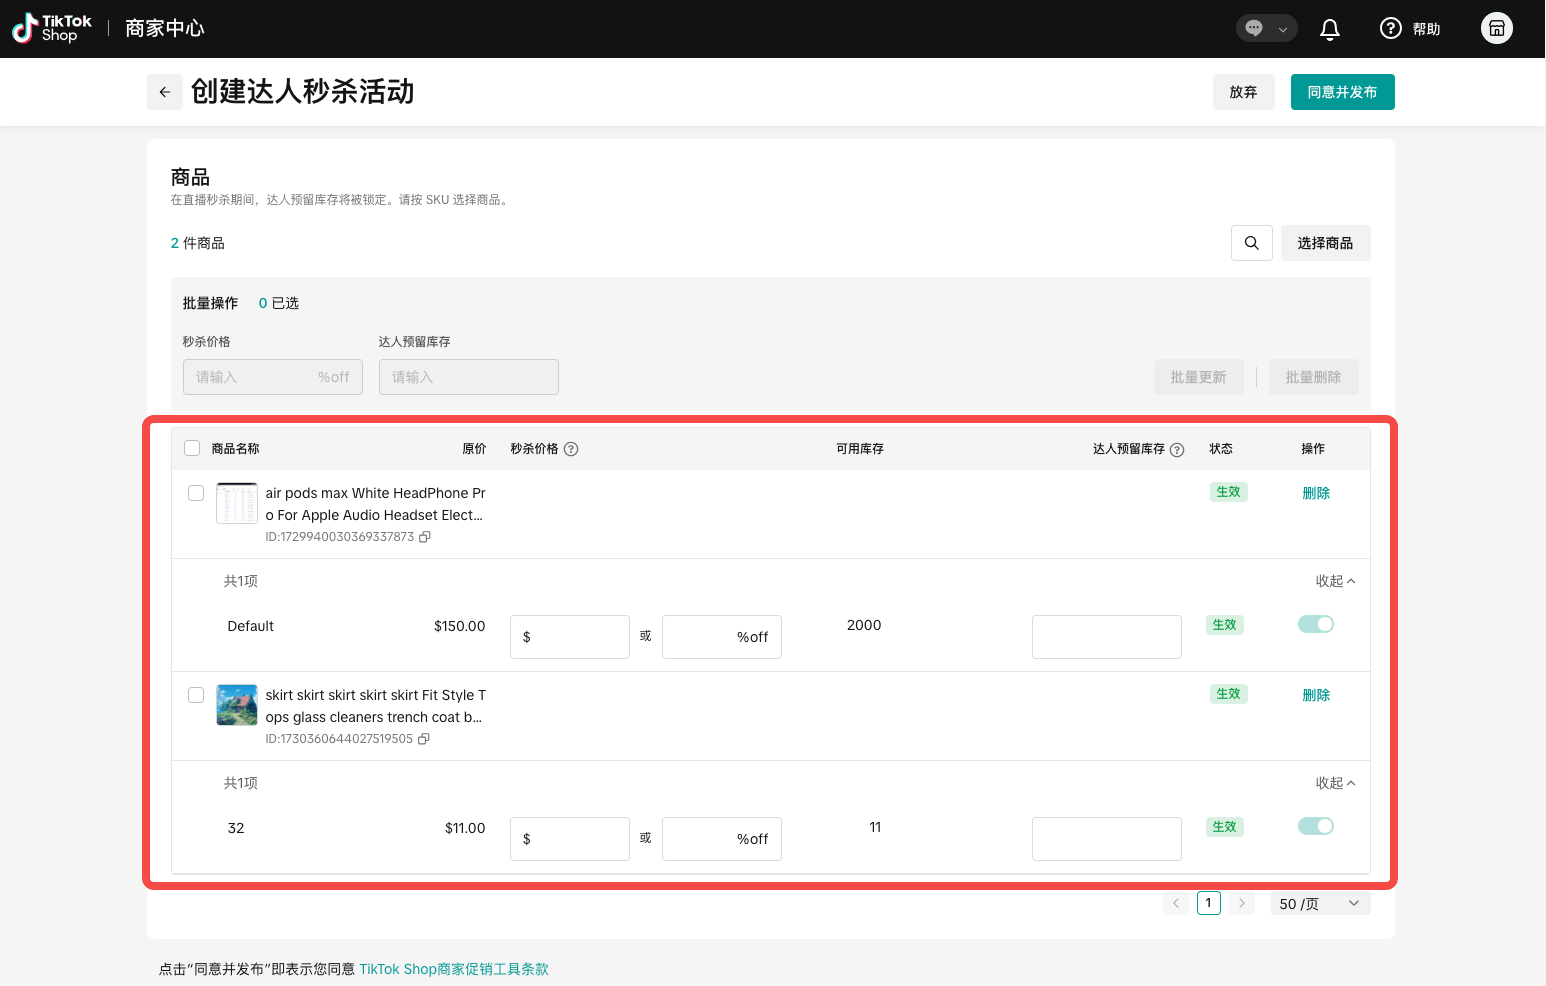Click the 同意并发布 button
The width and height of the screenshot is (1546, 986).
1342,92
